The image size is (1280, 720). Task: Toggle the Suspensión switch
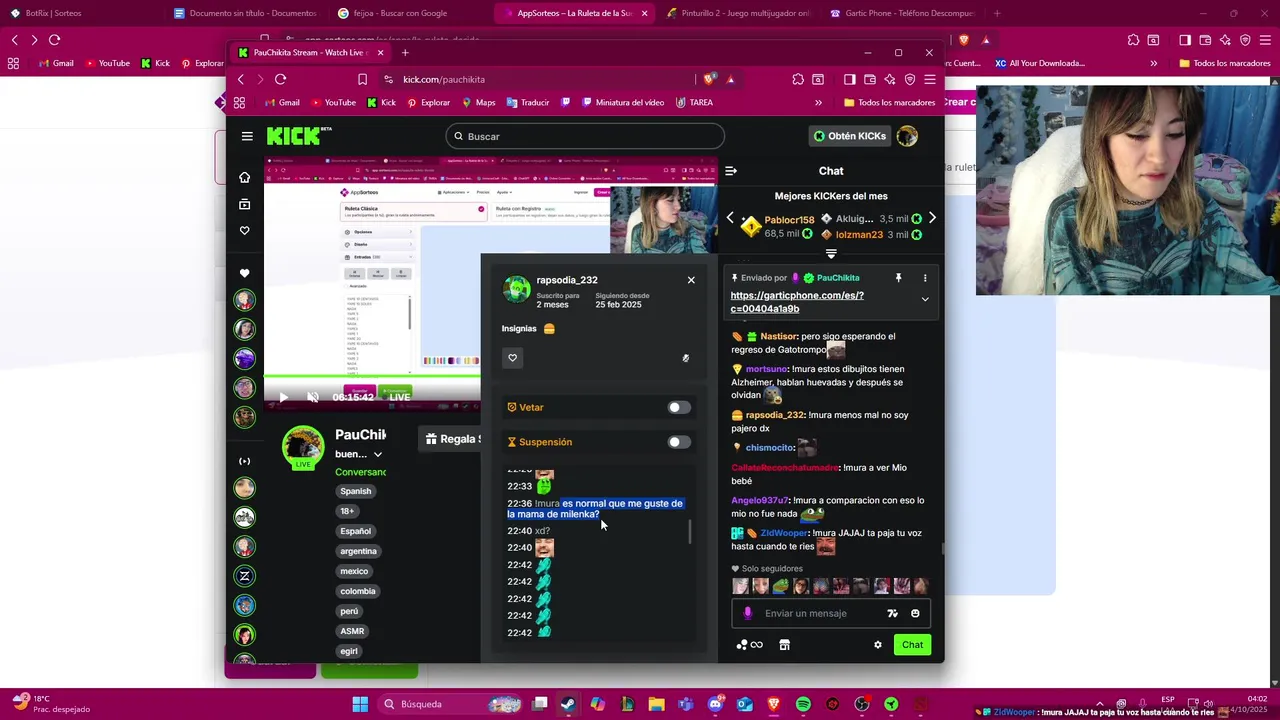coord(679,442)
